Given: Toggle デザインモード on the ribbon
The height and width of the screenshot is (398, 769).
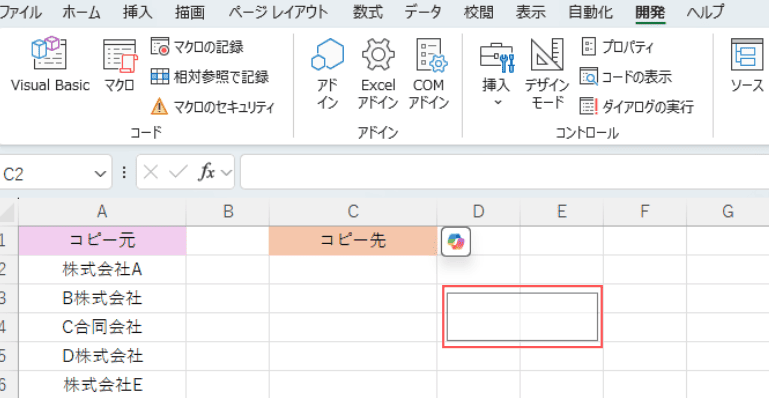Looking at the screenshot, I should click(547, 75).
